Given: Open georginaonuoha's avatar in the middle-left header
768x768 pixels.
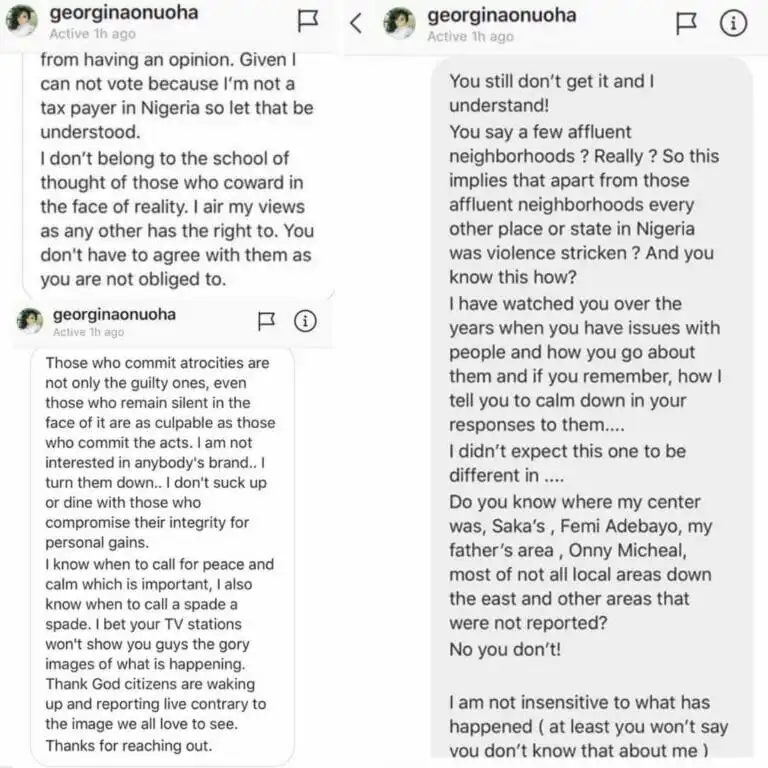Looking at the screenshot, I should tap(30, 321).
